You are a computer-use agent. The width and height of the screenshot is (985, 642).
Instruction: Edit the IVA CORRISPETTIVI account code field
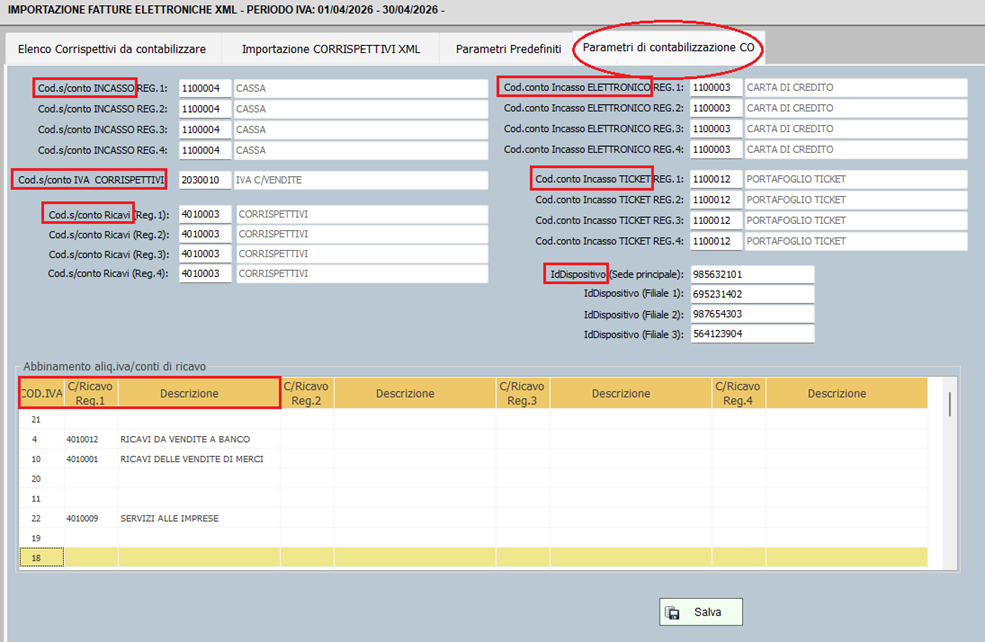205,180
